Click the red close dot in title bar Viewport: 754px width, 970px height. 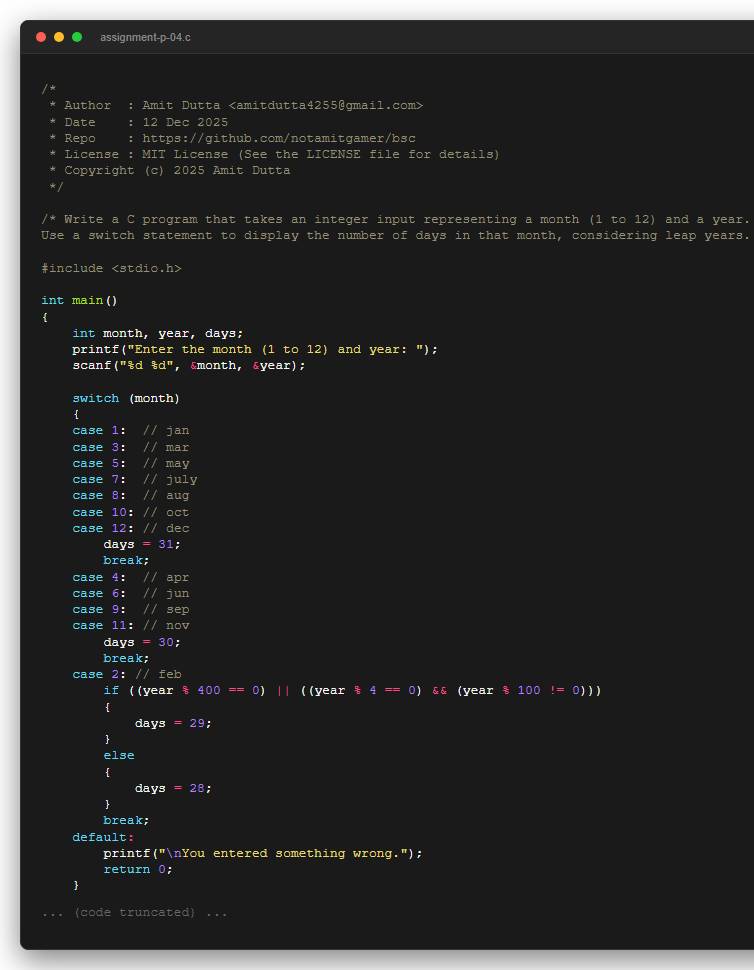point(41,37)
